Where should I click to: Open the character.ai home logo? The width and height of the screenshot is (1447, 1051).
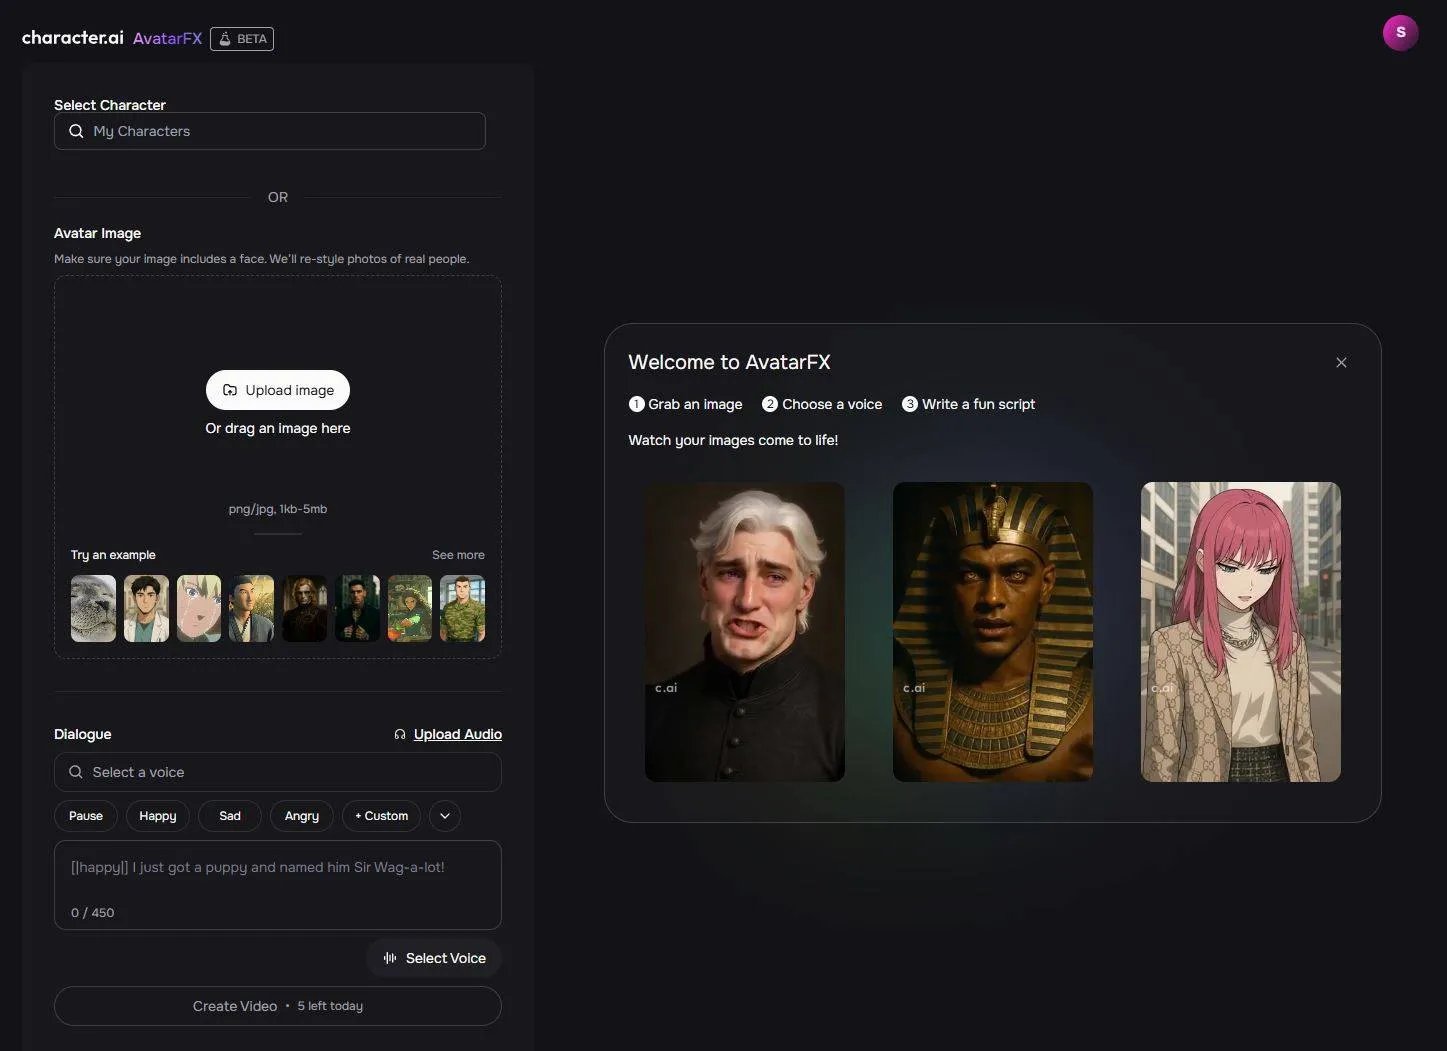[72, 38]
